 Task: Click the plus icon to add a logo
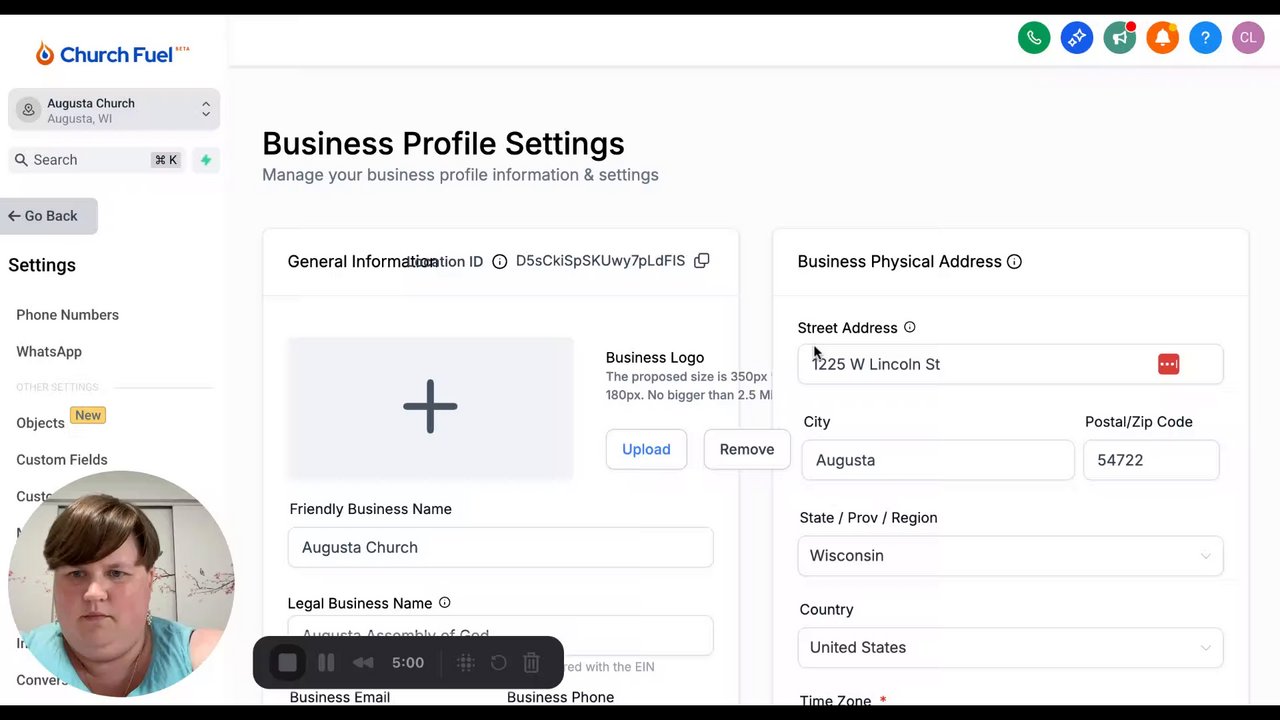(430, 406)
